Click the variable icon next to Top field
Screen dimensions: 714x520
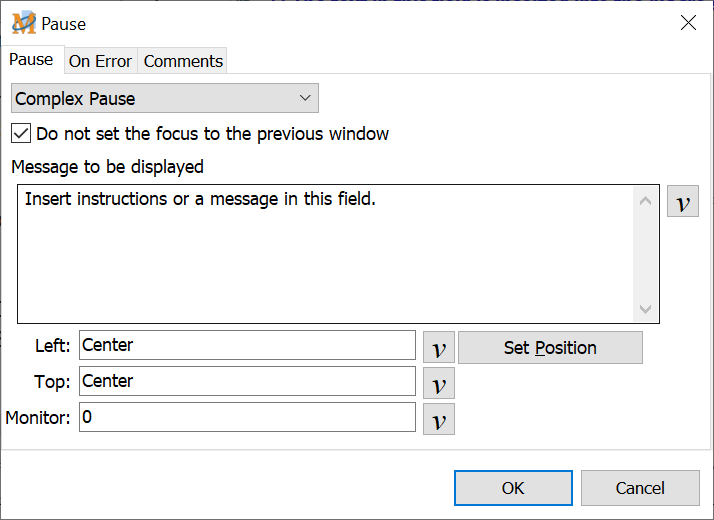coord(439,383)
